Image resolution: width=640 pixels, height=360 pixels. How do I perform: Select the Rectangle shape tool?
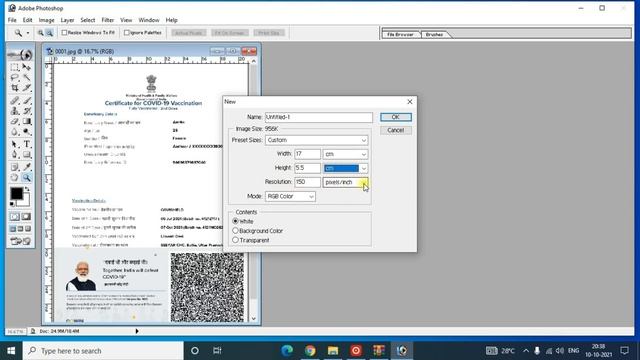click(x=27, y=155)
